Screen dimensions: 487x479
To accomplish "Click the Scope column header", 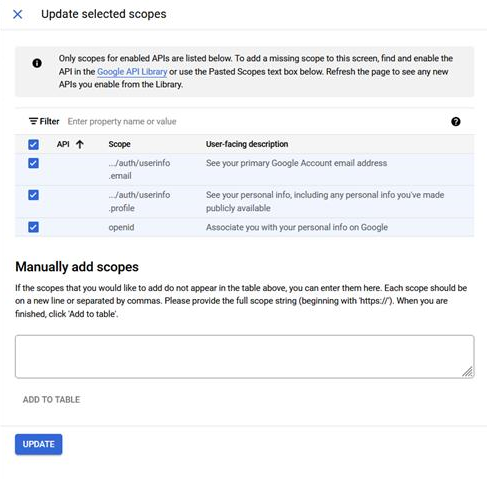I will pyautogui.click(x=119, y=144).
